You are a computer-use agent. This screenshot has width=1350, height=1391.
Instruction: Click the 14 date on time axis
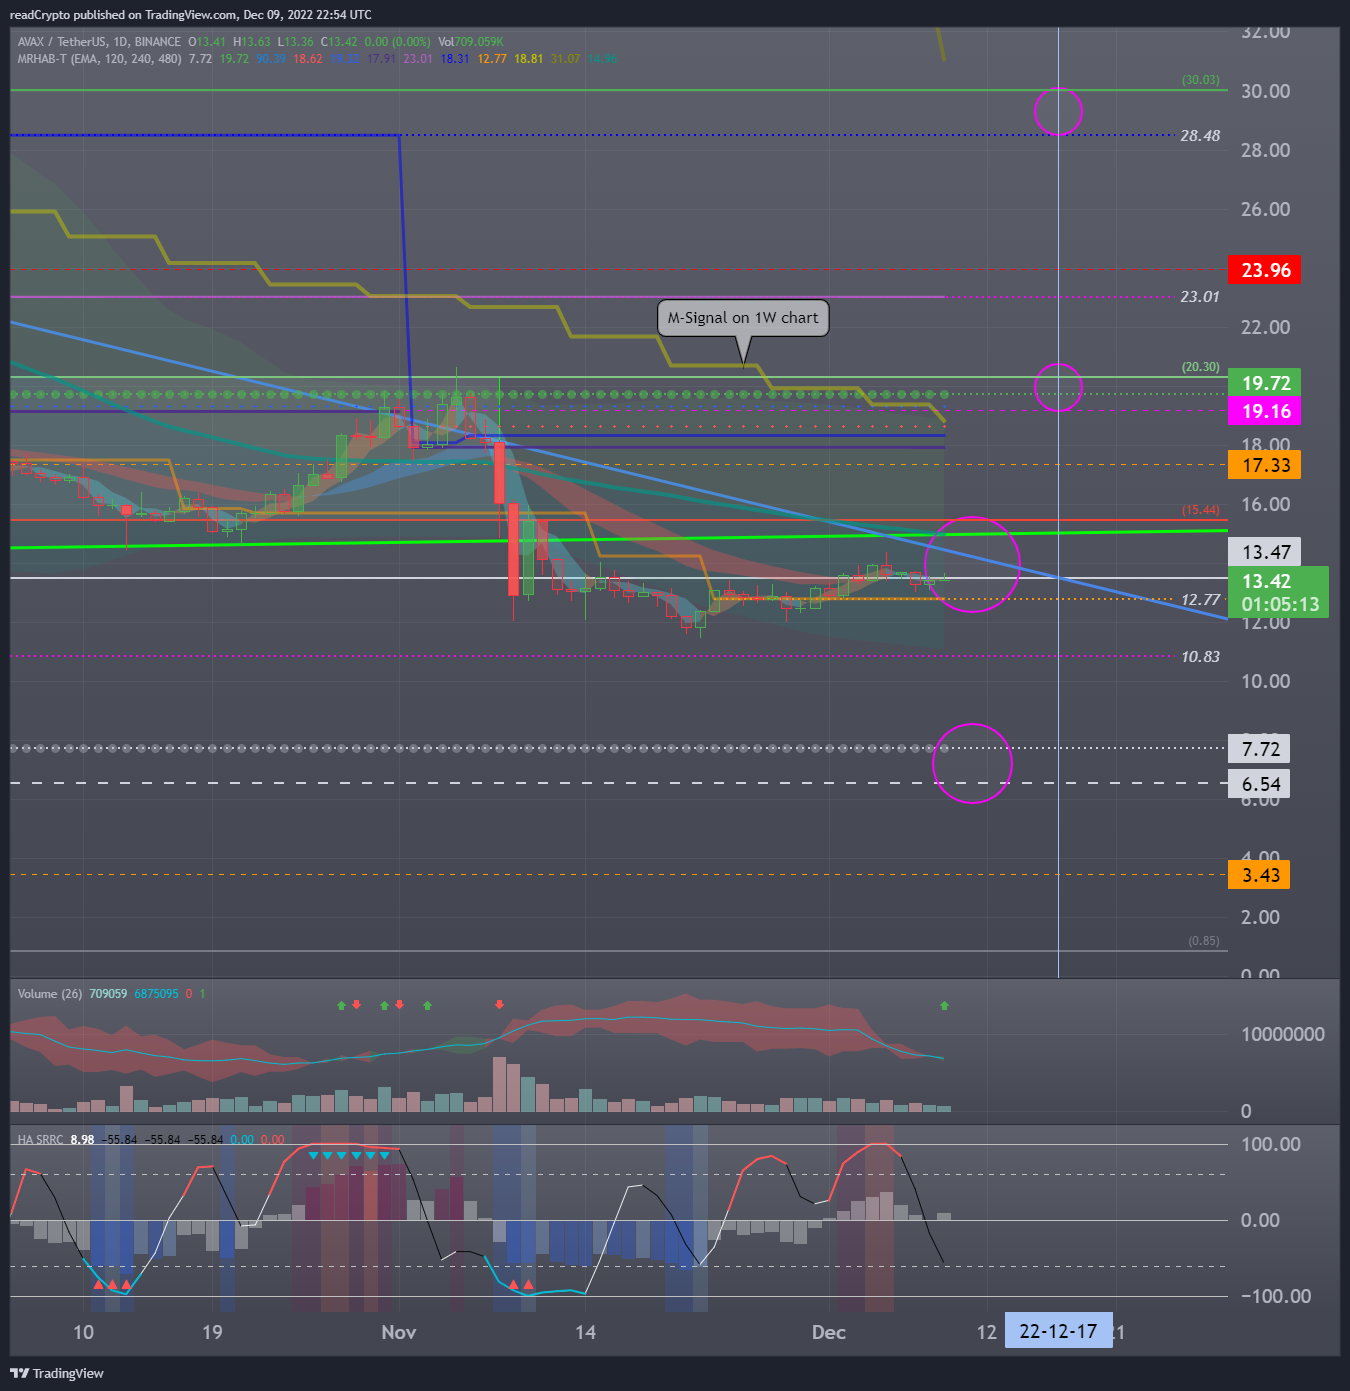coord(585,1332)
